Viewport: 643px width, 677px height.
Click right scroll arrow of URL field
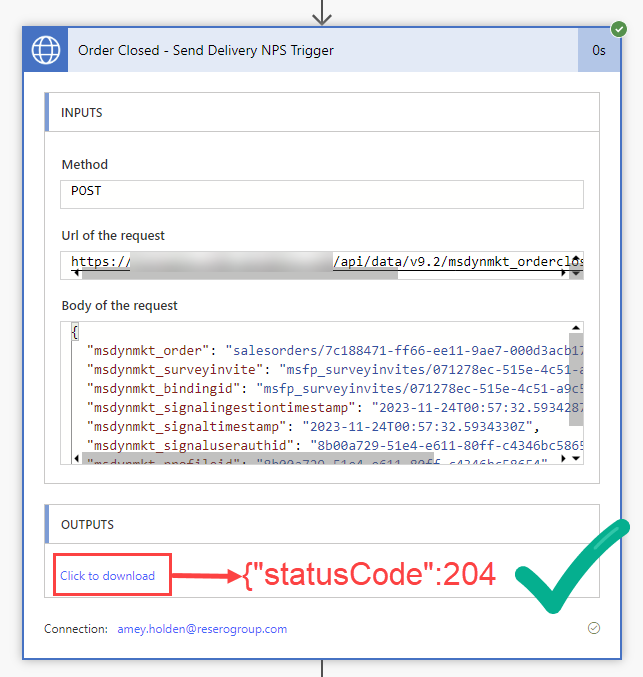coord(563,273)
